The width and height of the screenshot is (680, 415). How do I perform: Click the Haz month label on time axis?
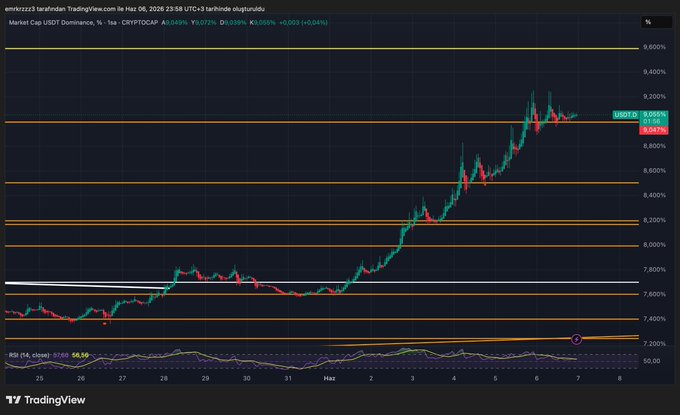(330, 378)
